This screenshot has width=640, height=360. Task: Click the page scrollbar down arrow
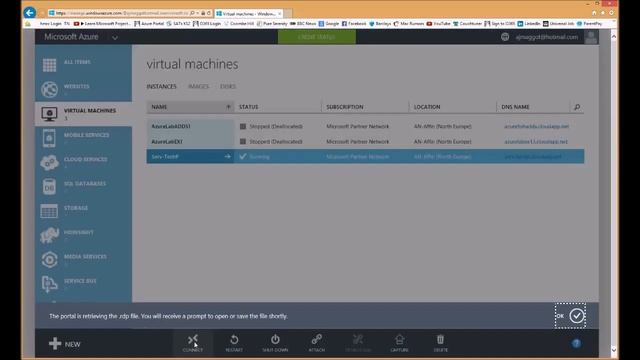click(x=613, y=350)
